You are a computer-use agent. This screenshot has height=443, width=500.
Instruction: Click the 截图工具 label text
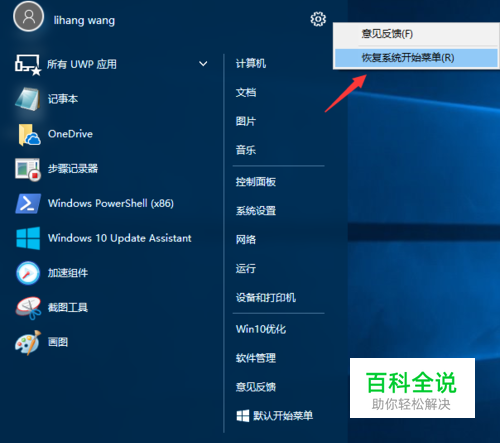68,307
